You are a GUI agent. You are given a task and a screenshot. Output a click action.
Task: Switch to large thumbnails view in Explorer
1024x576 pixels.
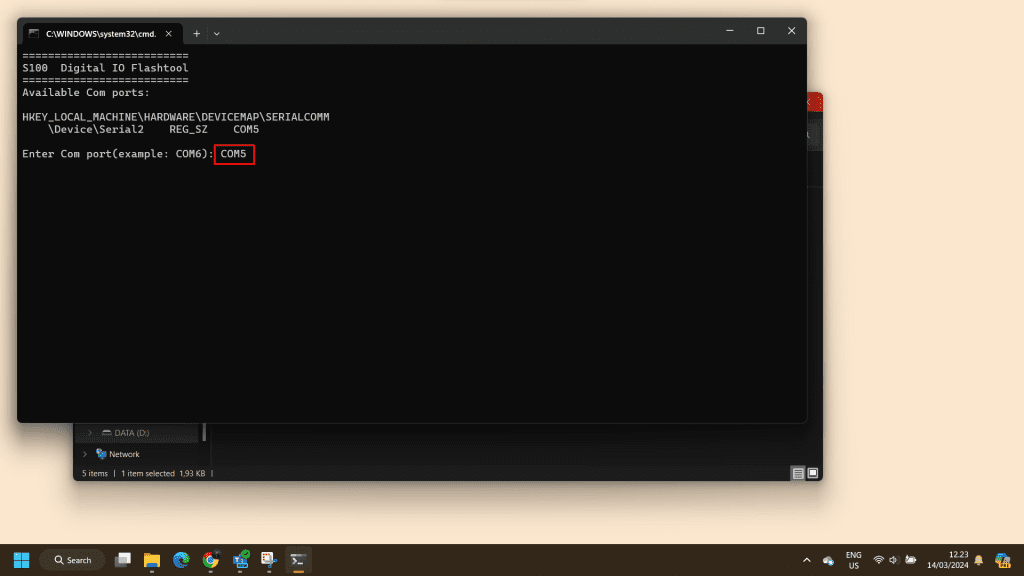(x=813, y=473)
